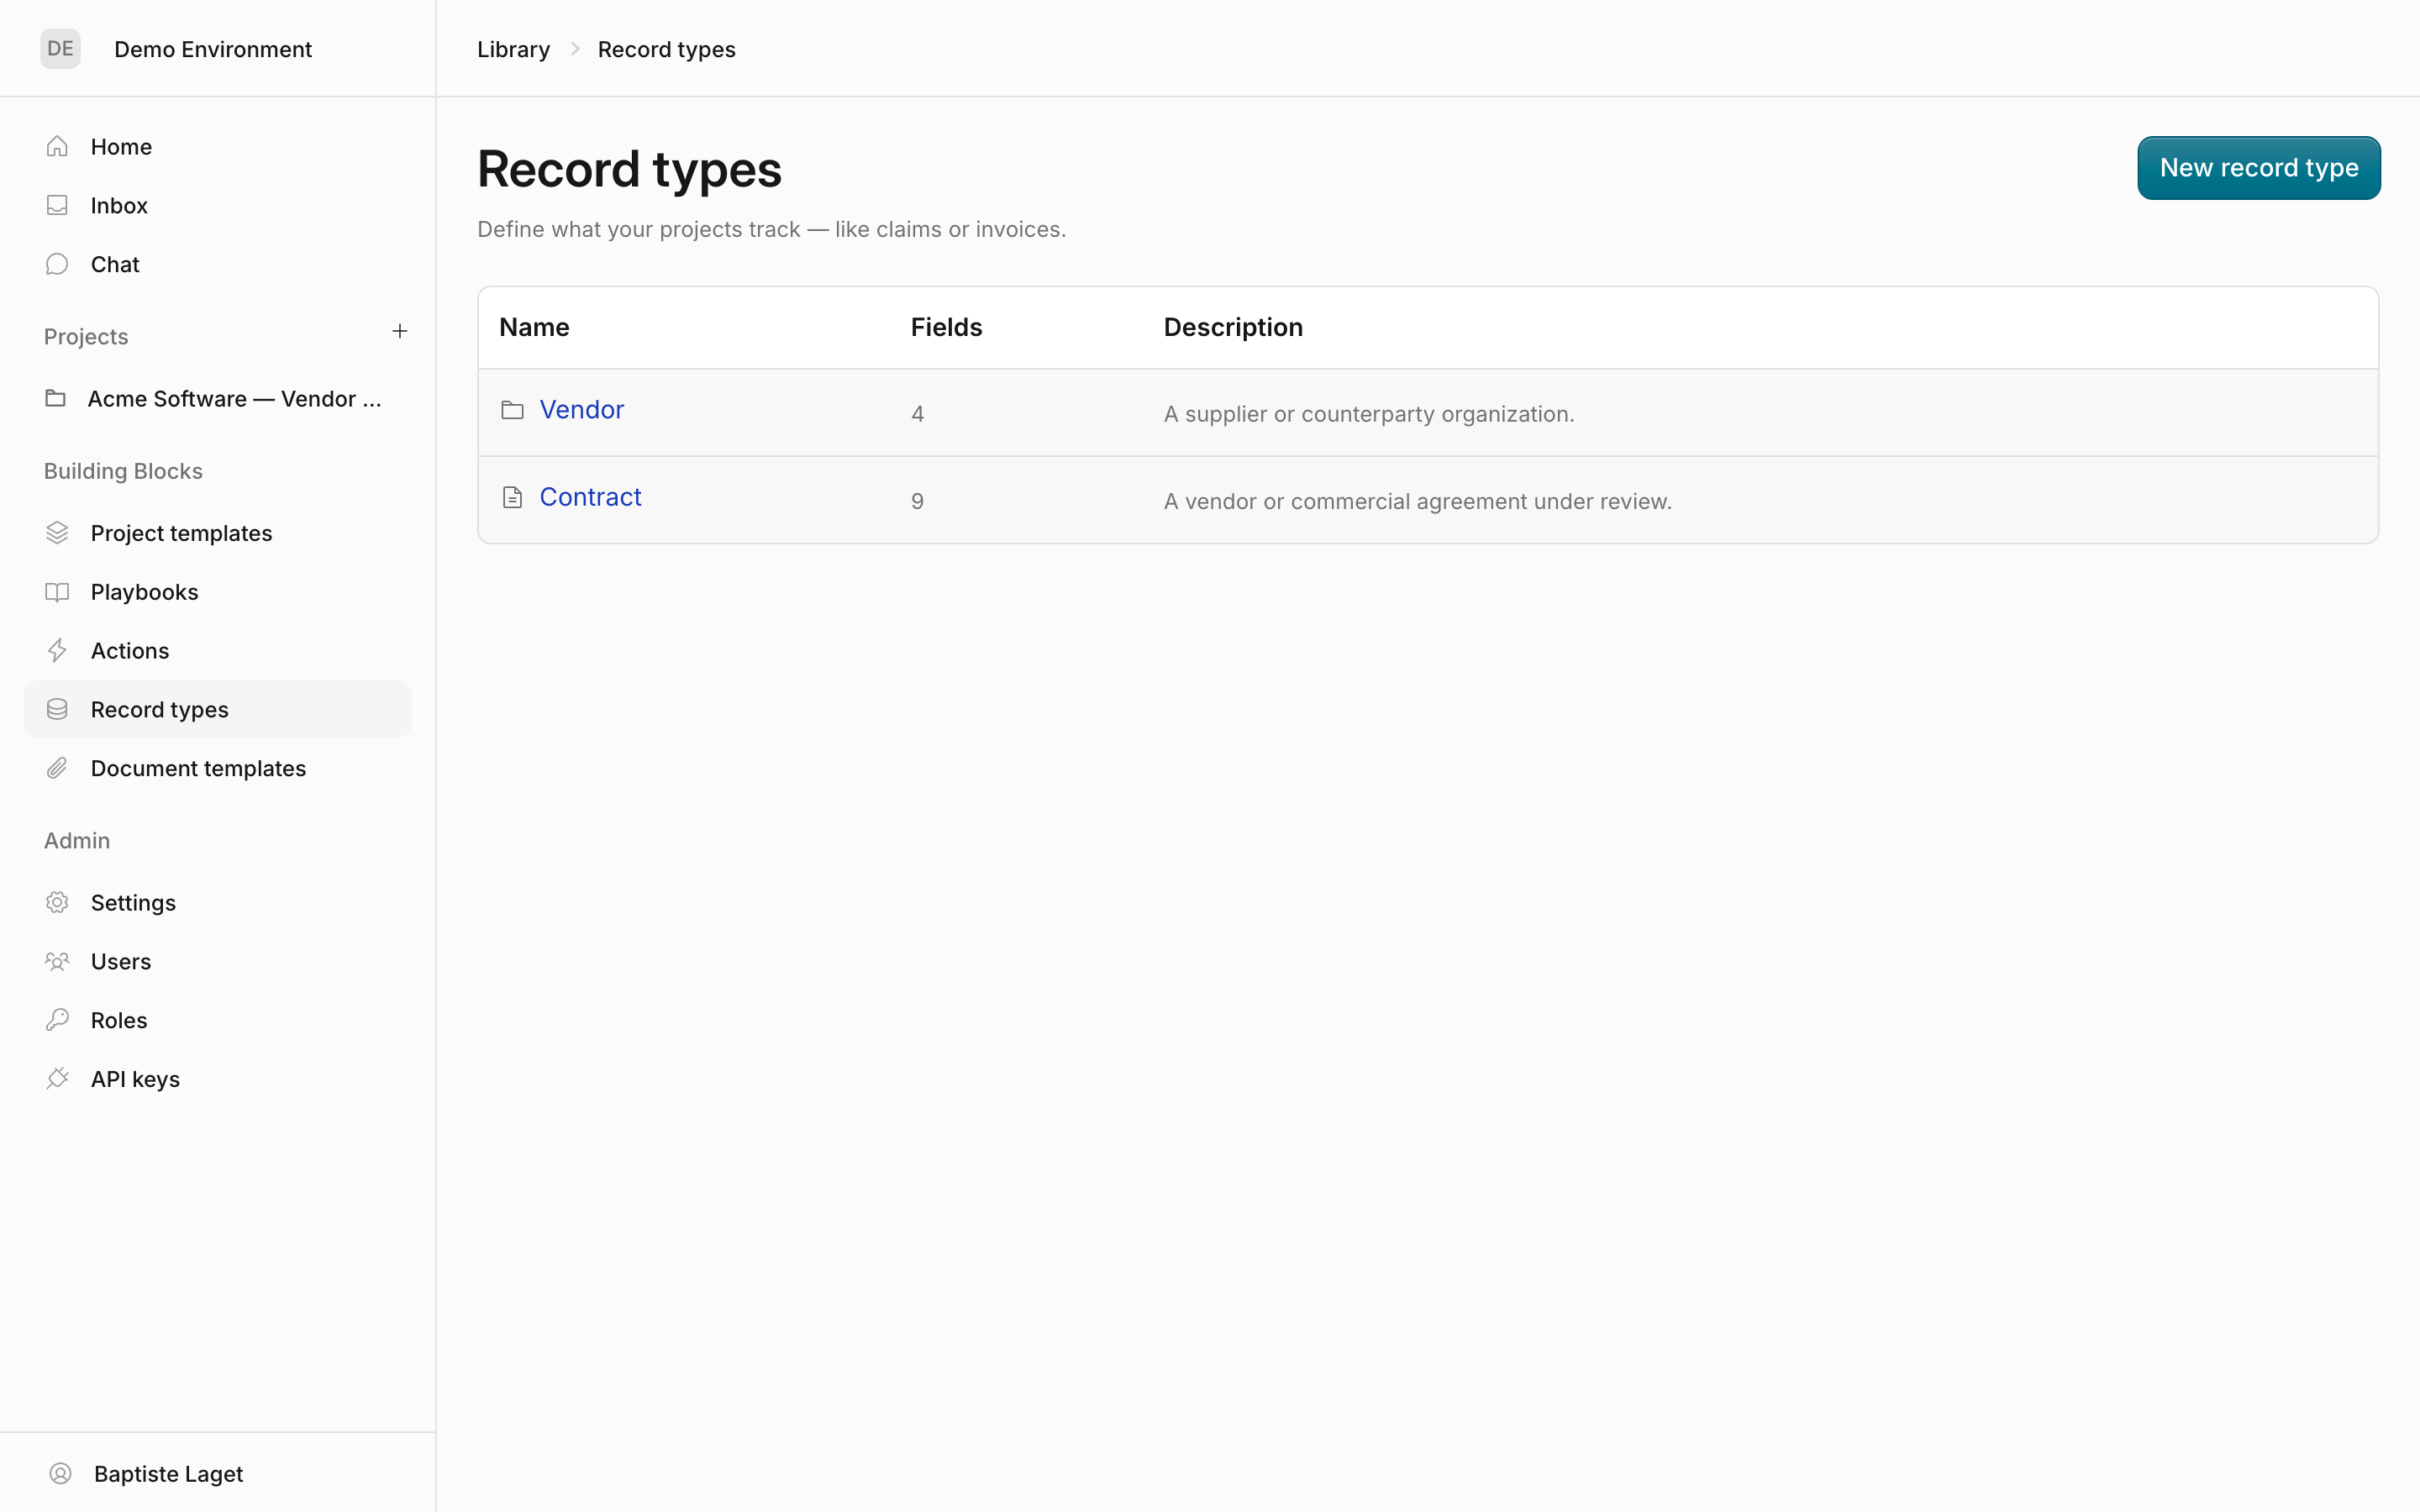Go to Inbox in sidebar
This screenshot has height=1512, width=2420.
pos(217,205)
